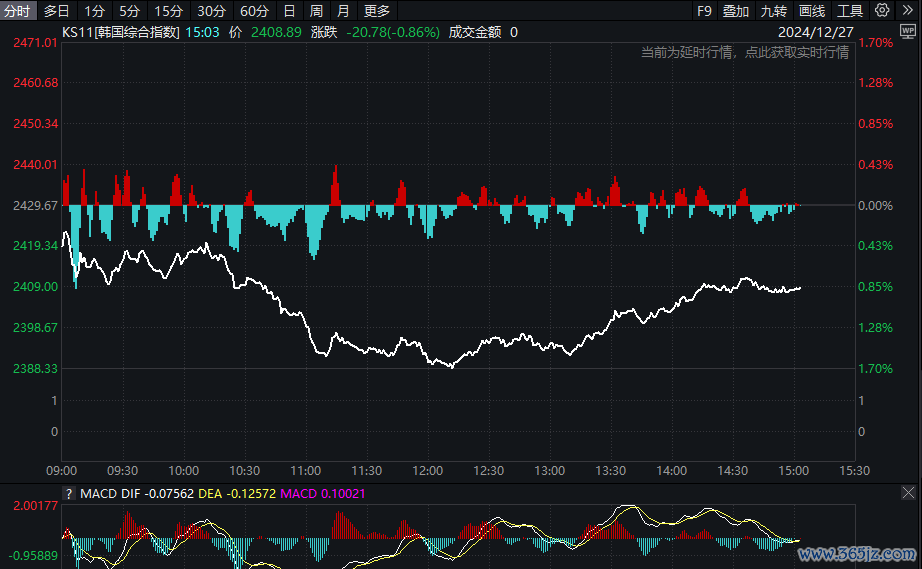Click the MACD value 0.10021
This screenshot has width=922, height=569.
(343, 494)
